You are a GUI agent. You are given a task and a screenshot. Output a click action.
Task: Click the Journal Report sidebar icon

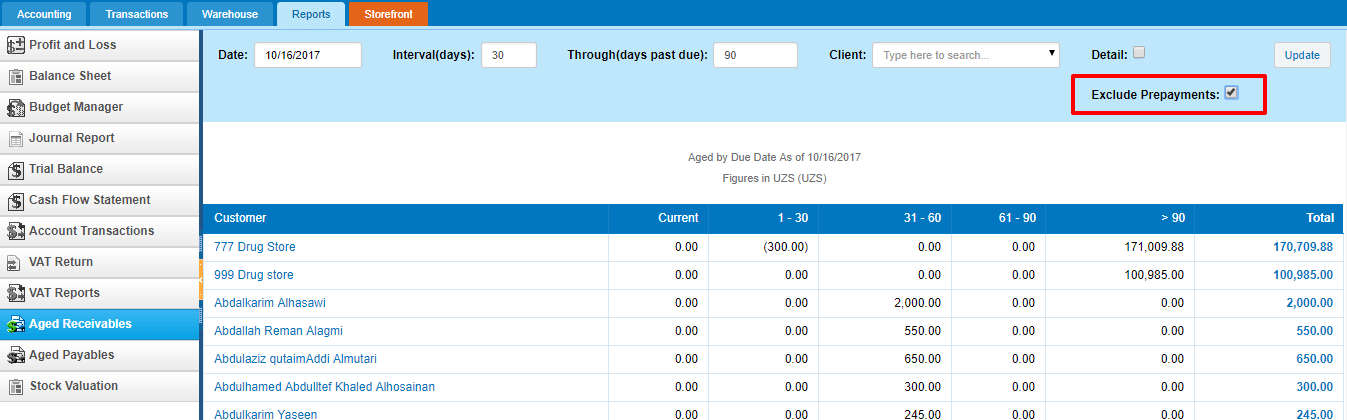(x=16, y=138)
